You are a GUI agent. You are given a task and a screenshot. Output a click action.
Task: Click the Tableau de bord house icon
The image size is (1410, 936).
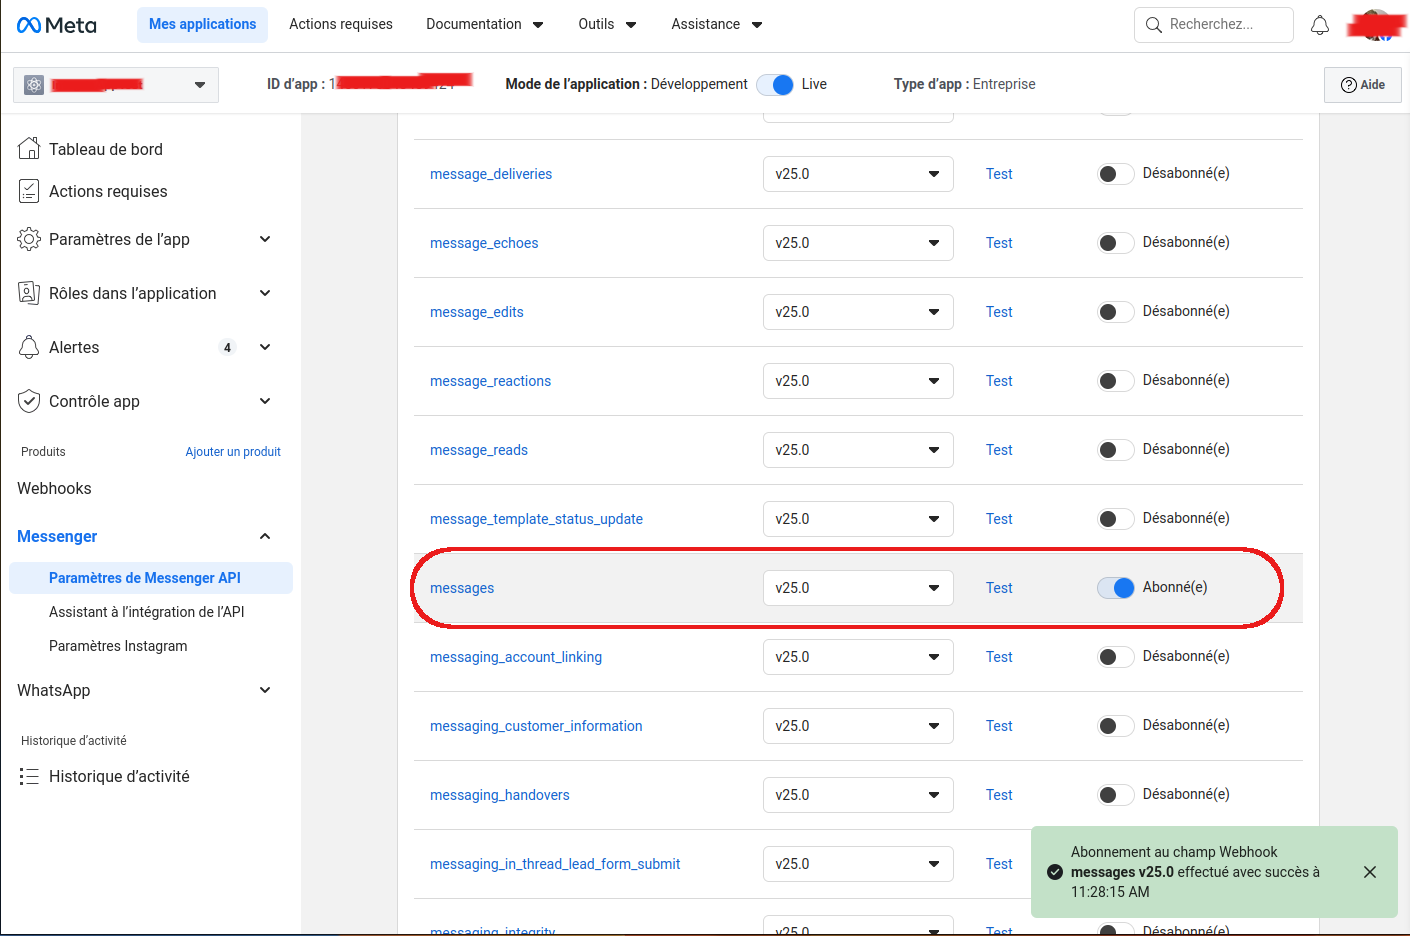coord(29,149)
